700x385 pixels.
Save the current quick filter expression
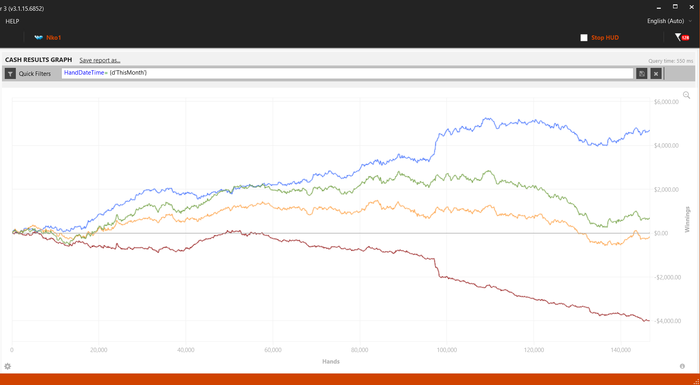pyautogui.click(x=642, y=74)
